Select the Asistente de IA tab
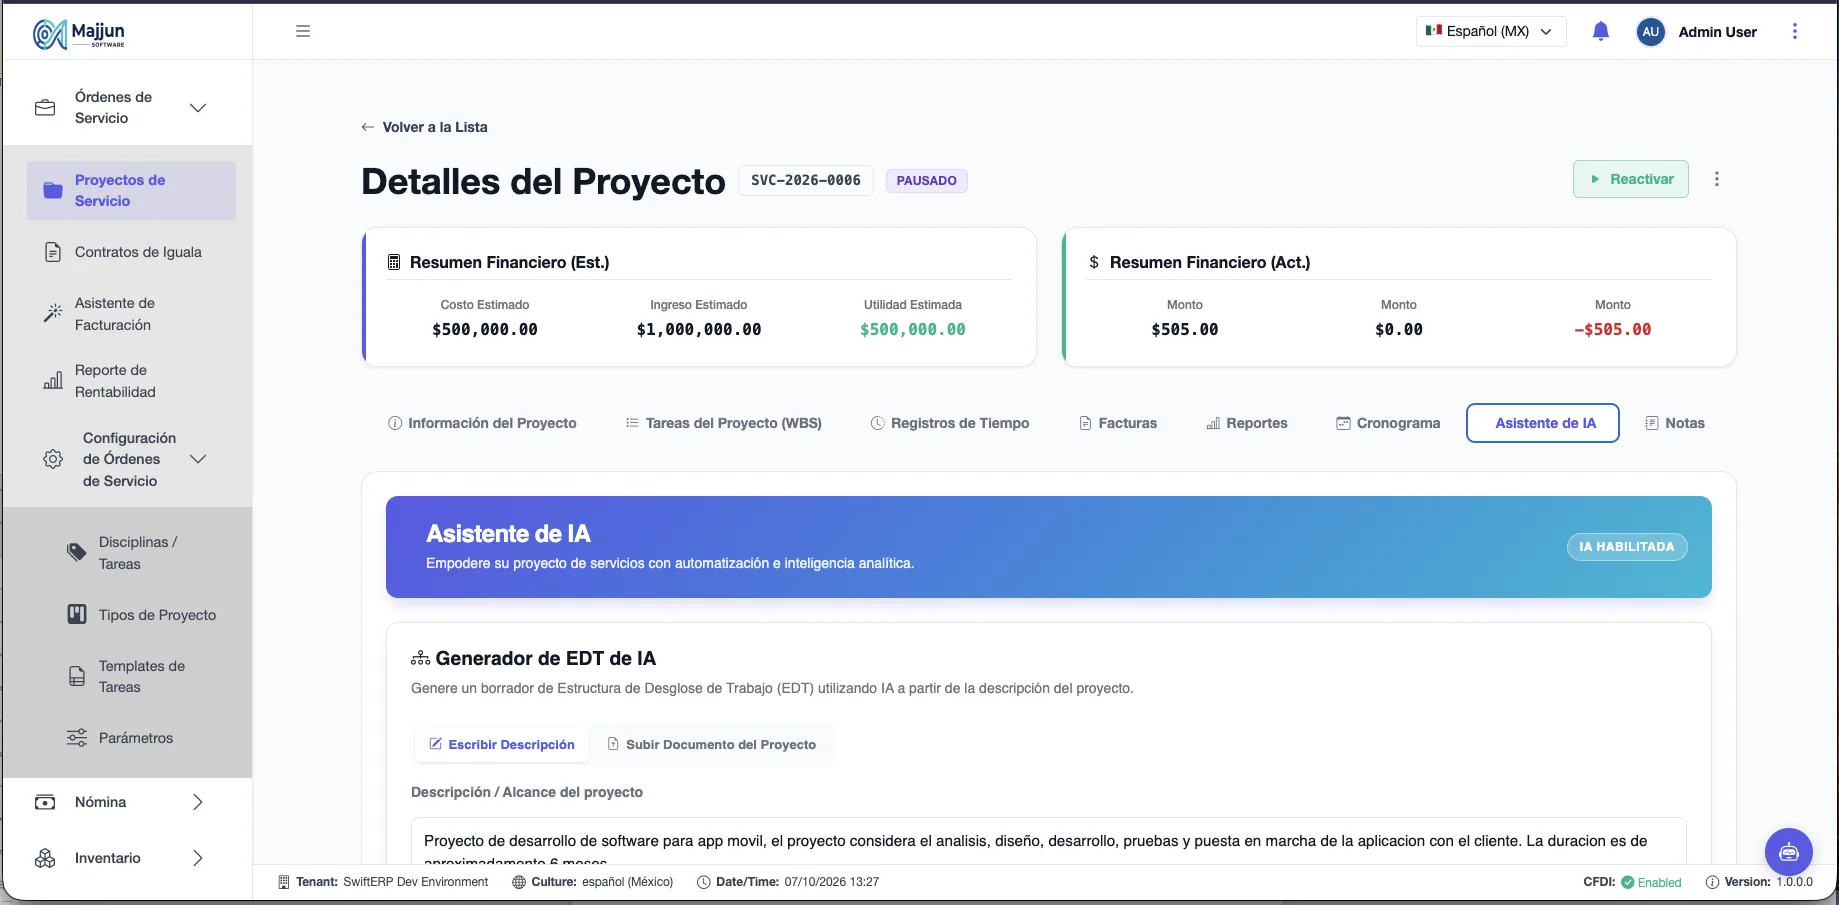Screen dimensions: 1839x905 pyautogui.click(x=1542, y=423)
